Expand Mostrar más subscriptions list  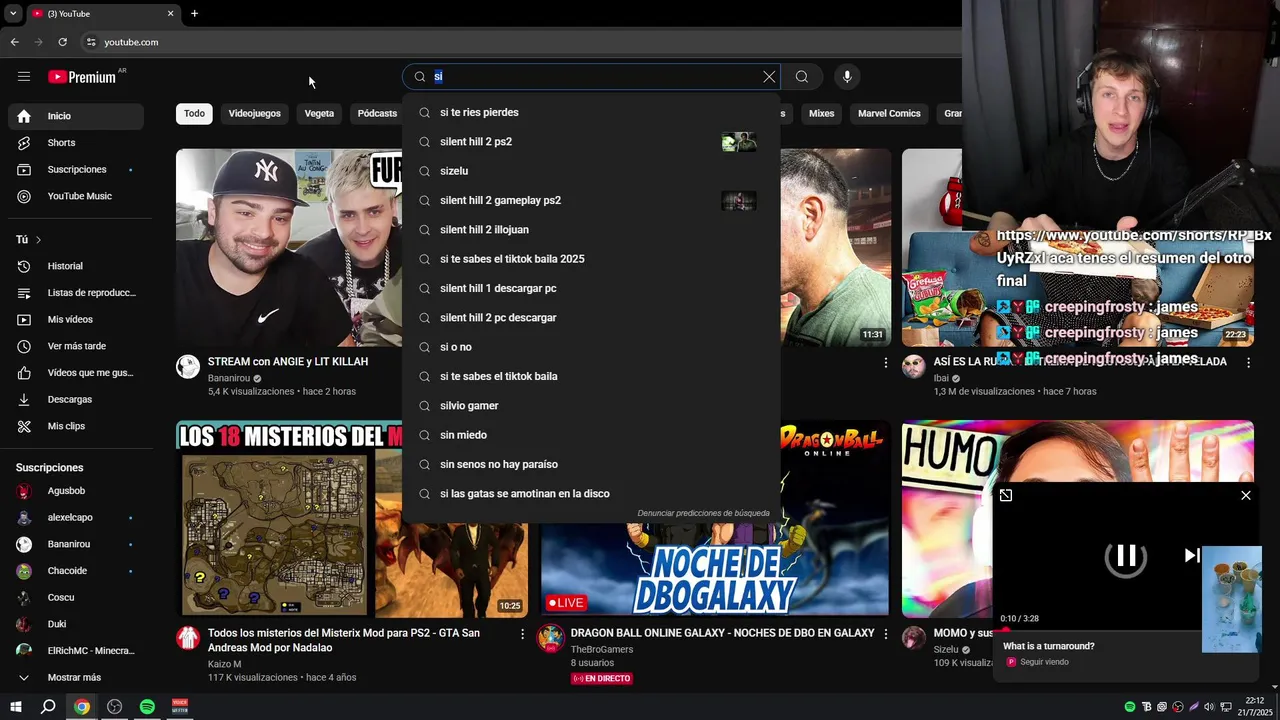pos(76,677)
